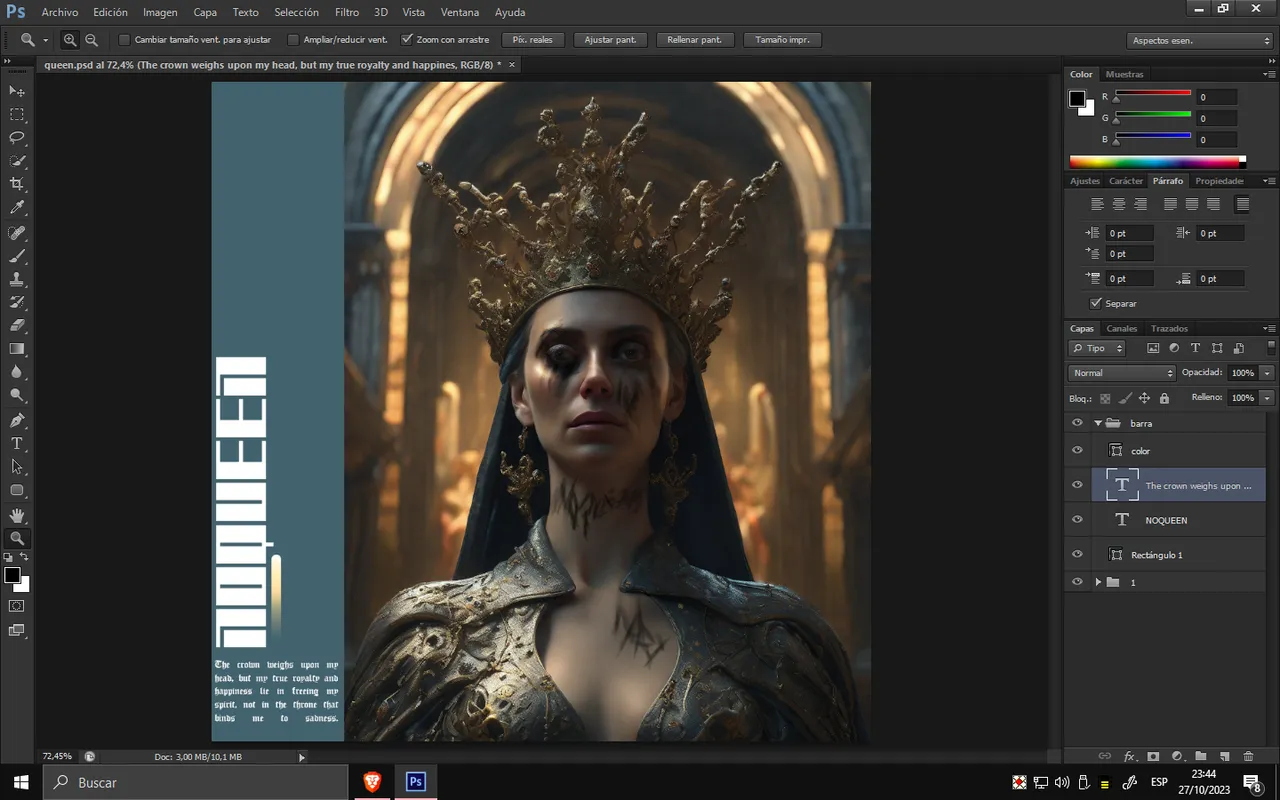Open the Tipo layer filter dropdown

point(1097,348)
